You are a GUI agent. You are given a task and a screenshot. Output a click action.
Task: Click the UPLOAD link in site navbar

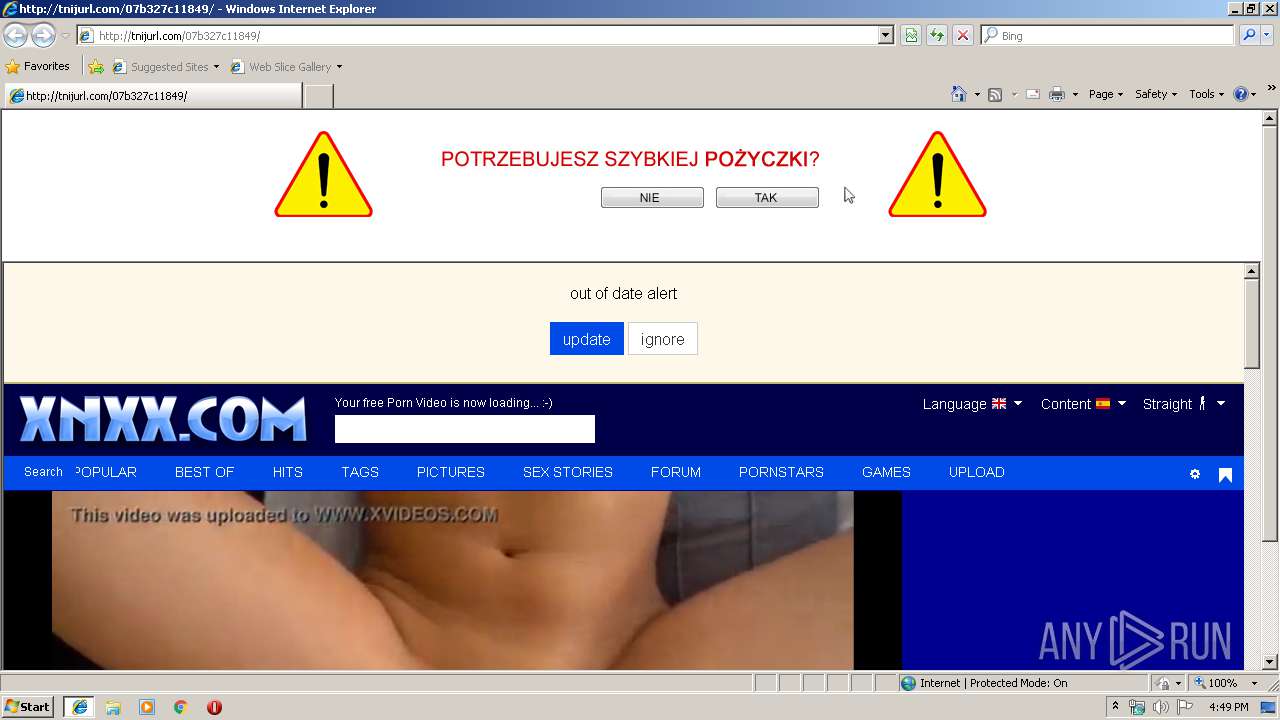point(977,472)
